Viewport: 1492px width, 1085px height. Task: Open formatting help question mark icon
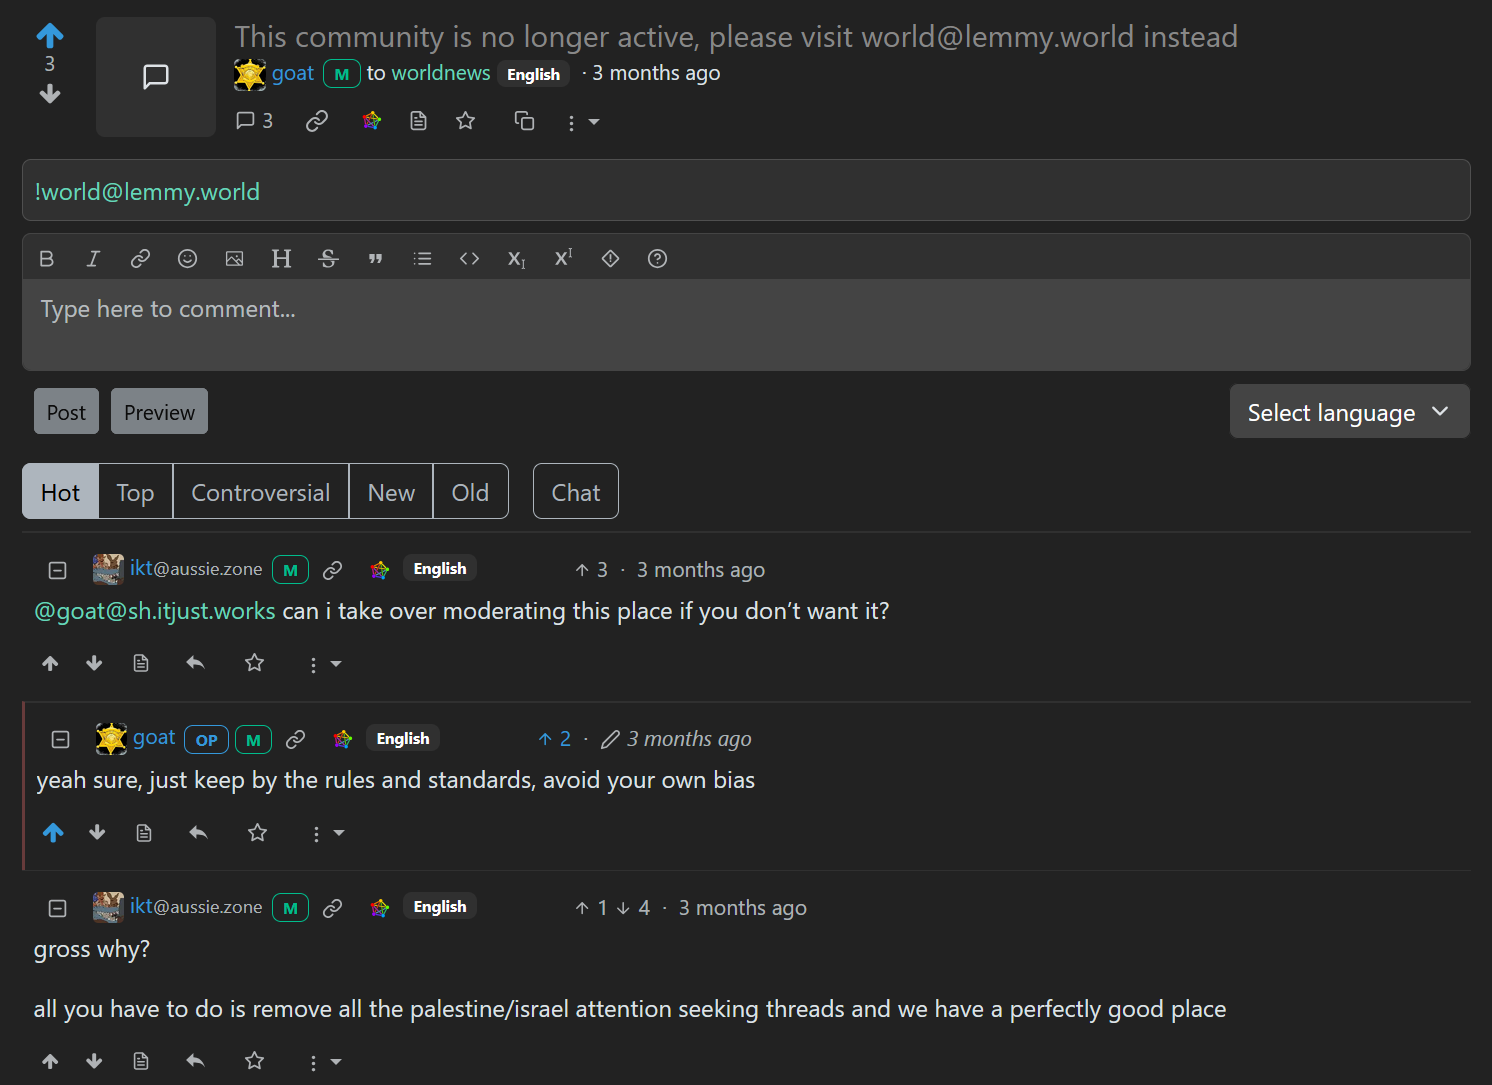pos(657,259)
